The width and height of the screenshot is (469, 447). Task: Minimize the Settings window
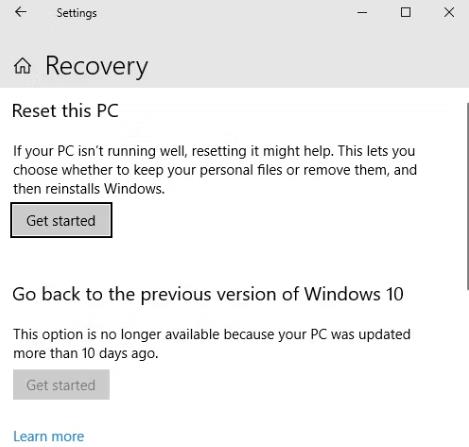(362, 13)
